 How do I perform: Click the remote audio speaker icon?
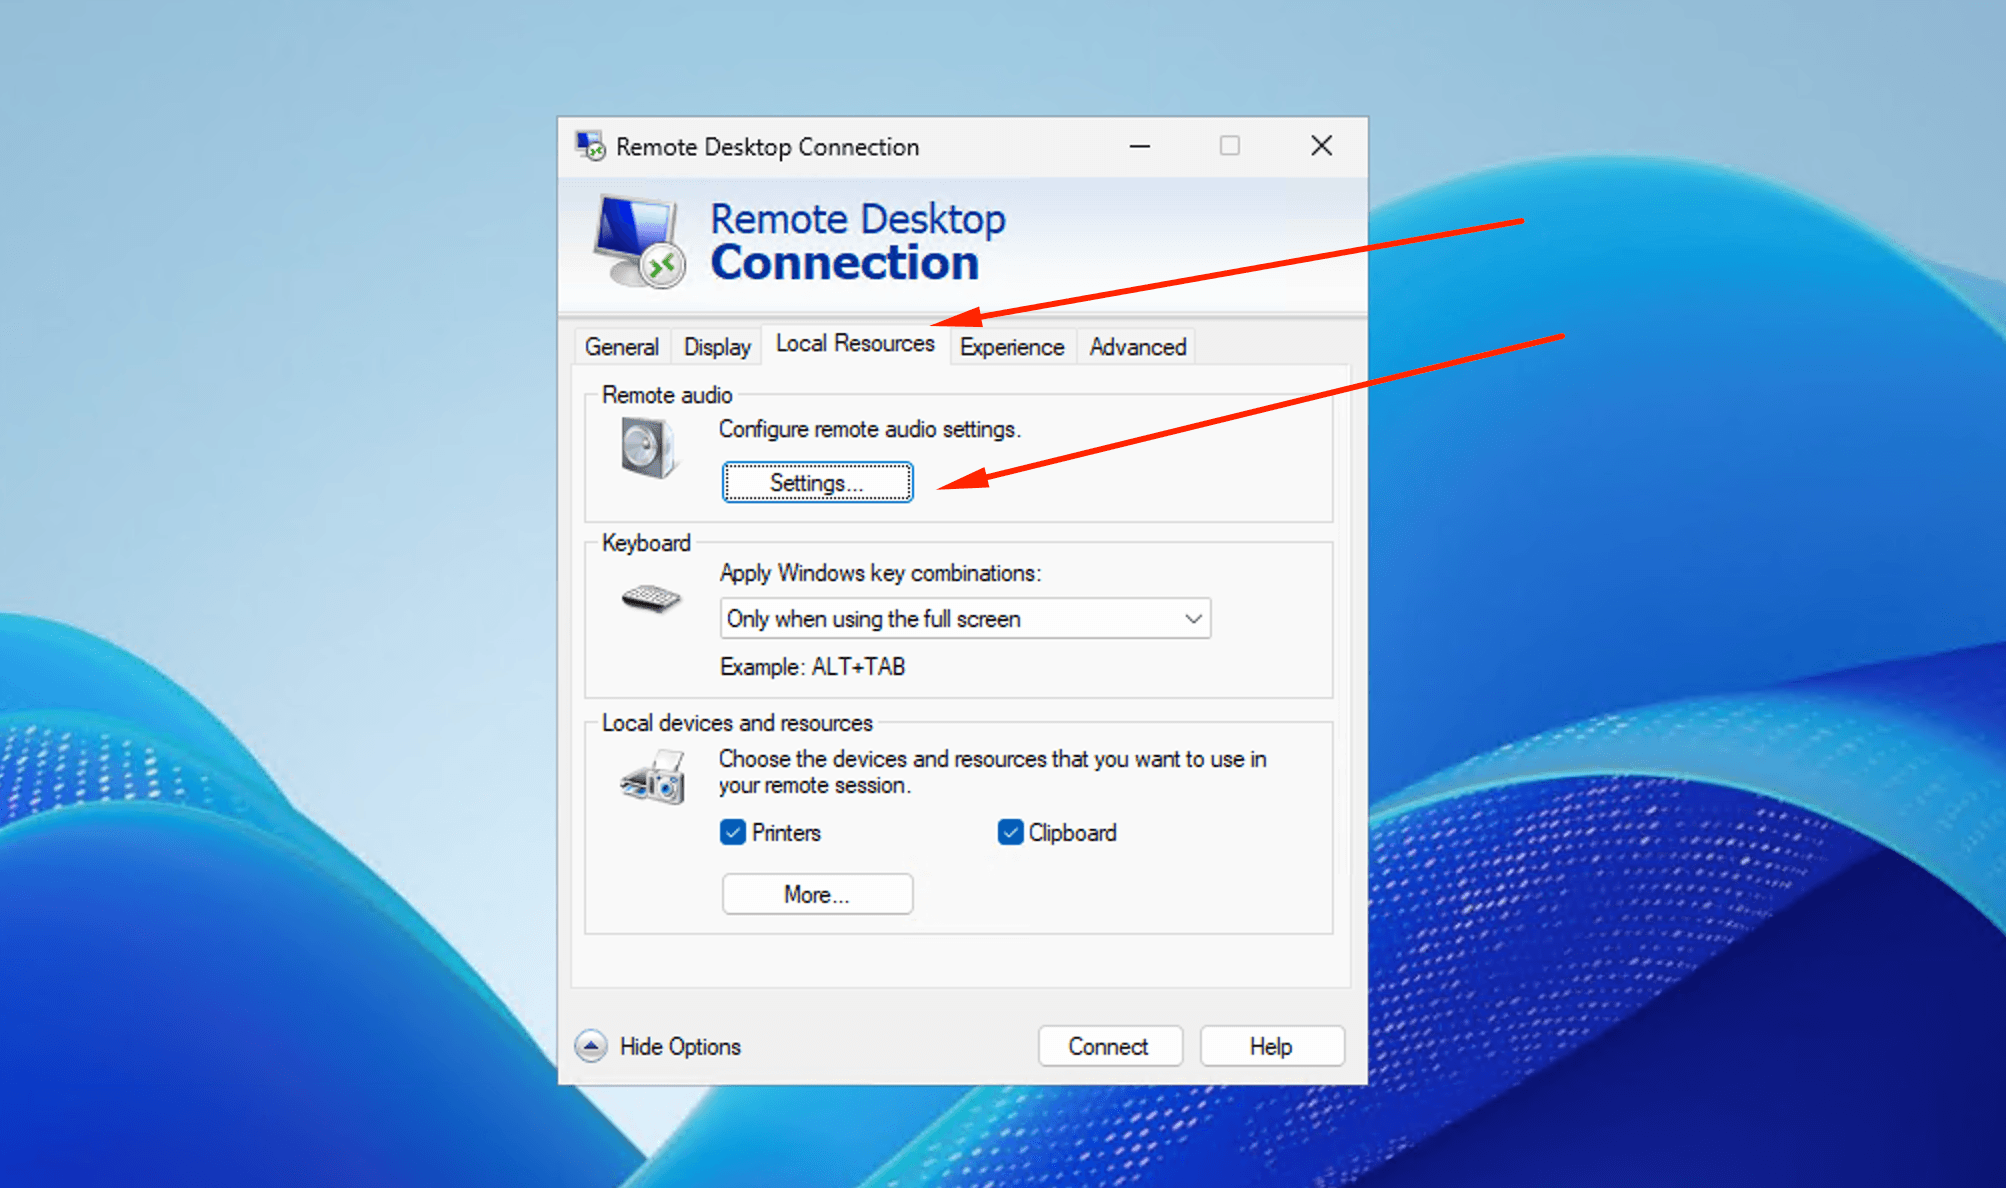point(648,447)
